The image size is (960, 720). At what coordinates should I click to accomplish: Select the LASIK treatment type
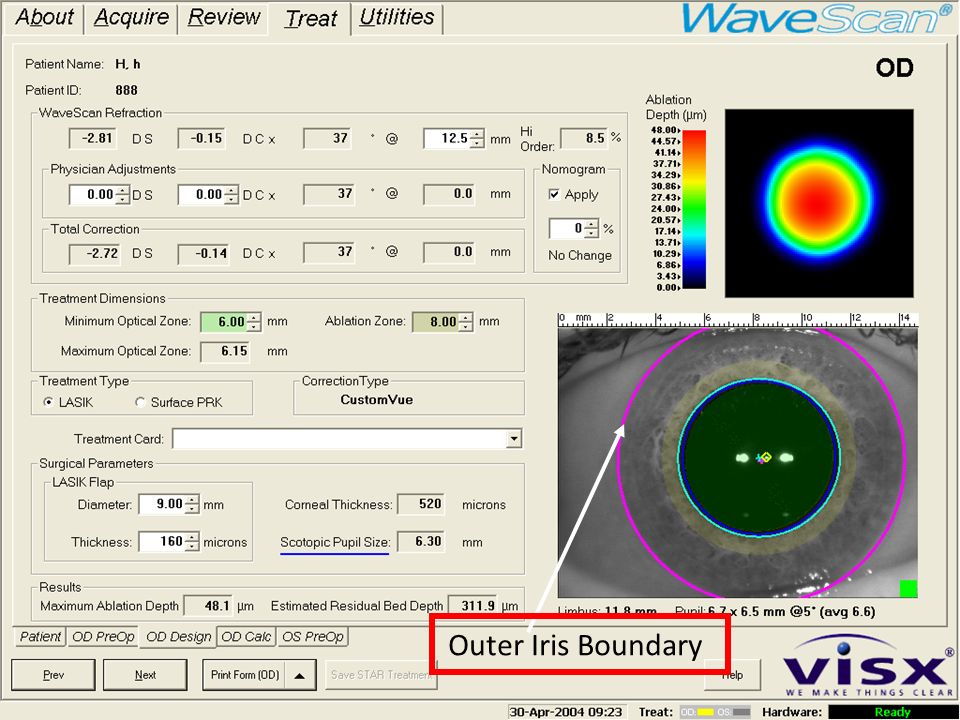48,402
